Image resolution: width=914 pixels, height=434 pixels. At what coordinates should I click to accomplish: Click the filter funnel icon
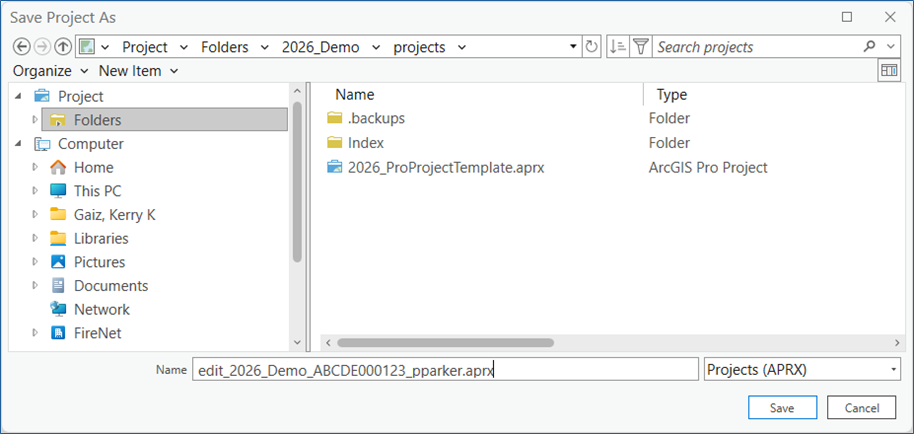click(x=642, y=47)
